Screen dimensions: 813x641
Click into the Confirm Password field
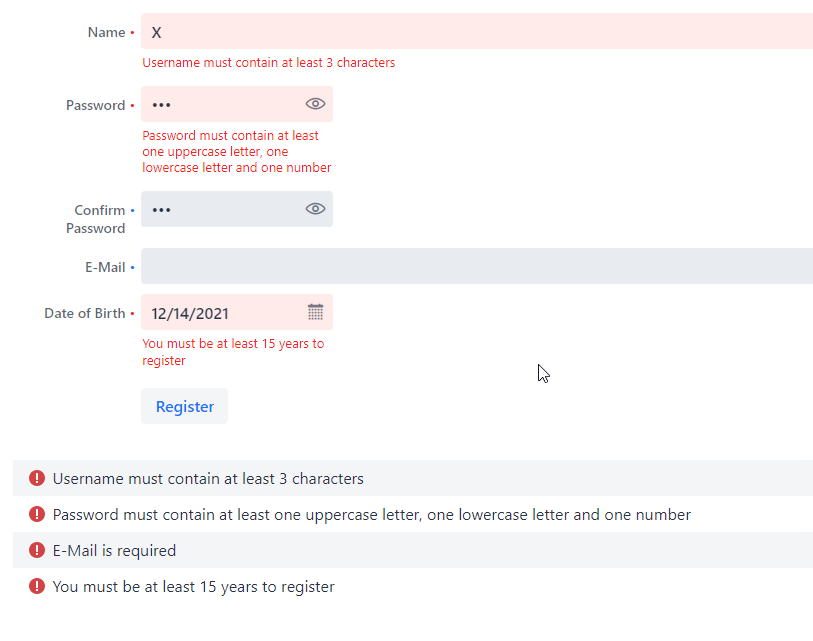(237, 209)
